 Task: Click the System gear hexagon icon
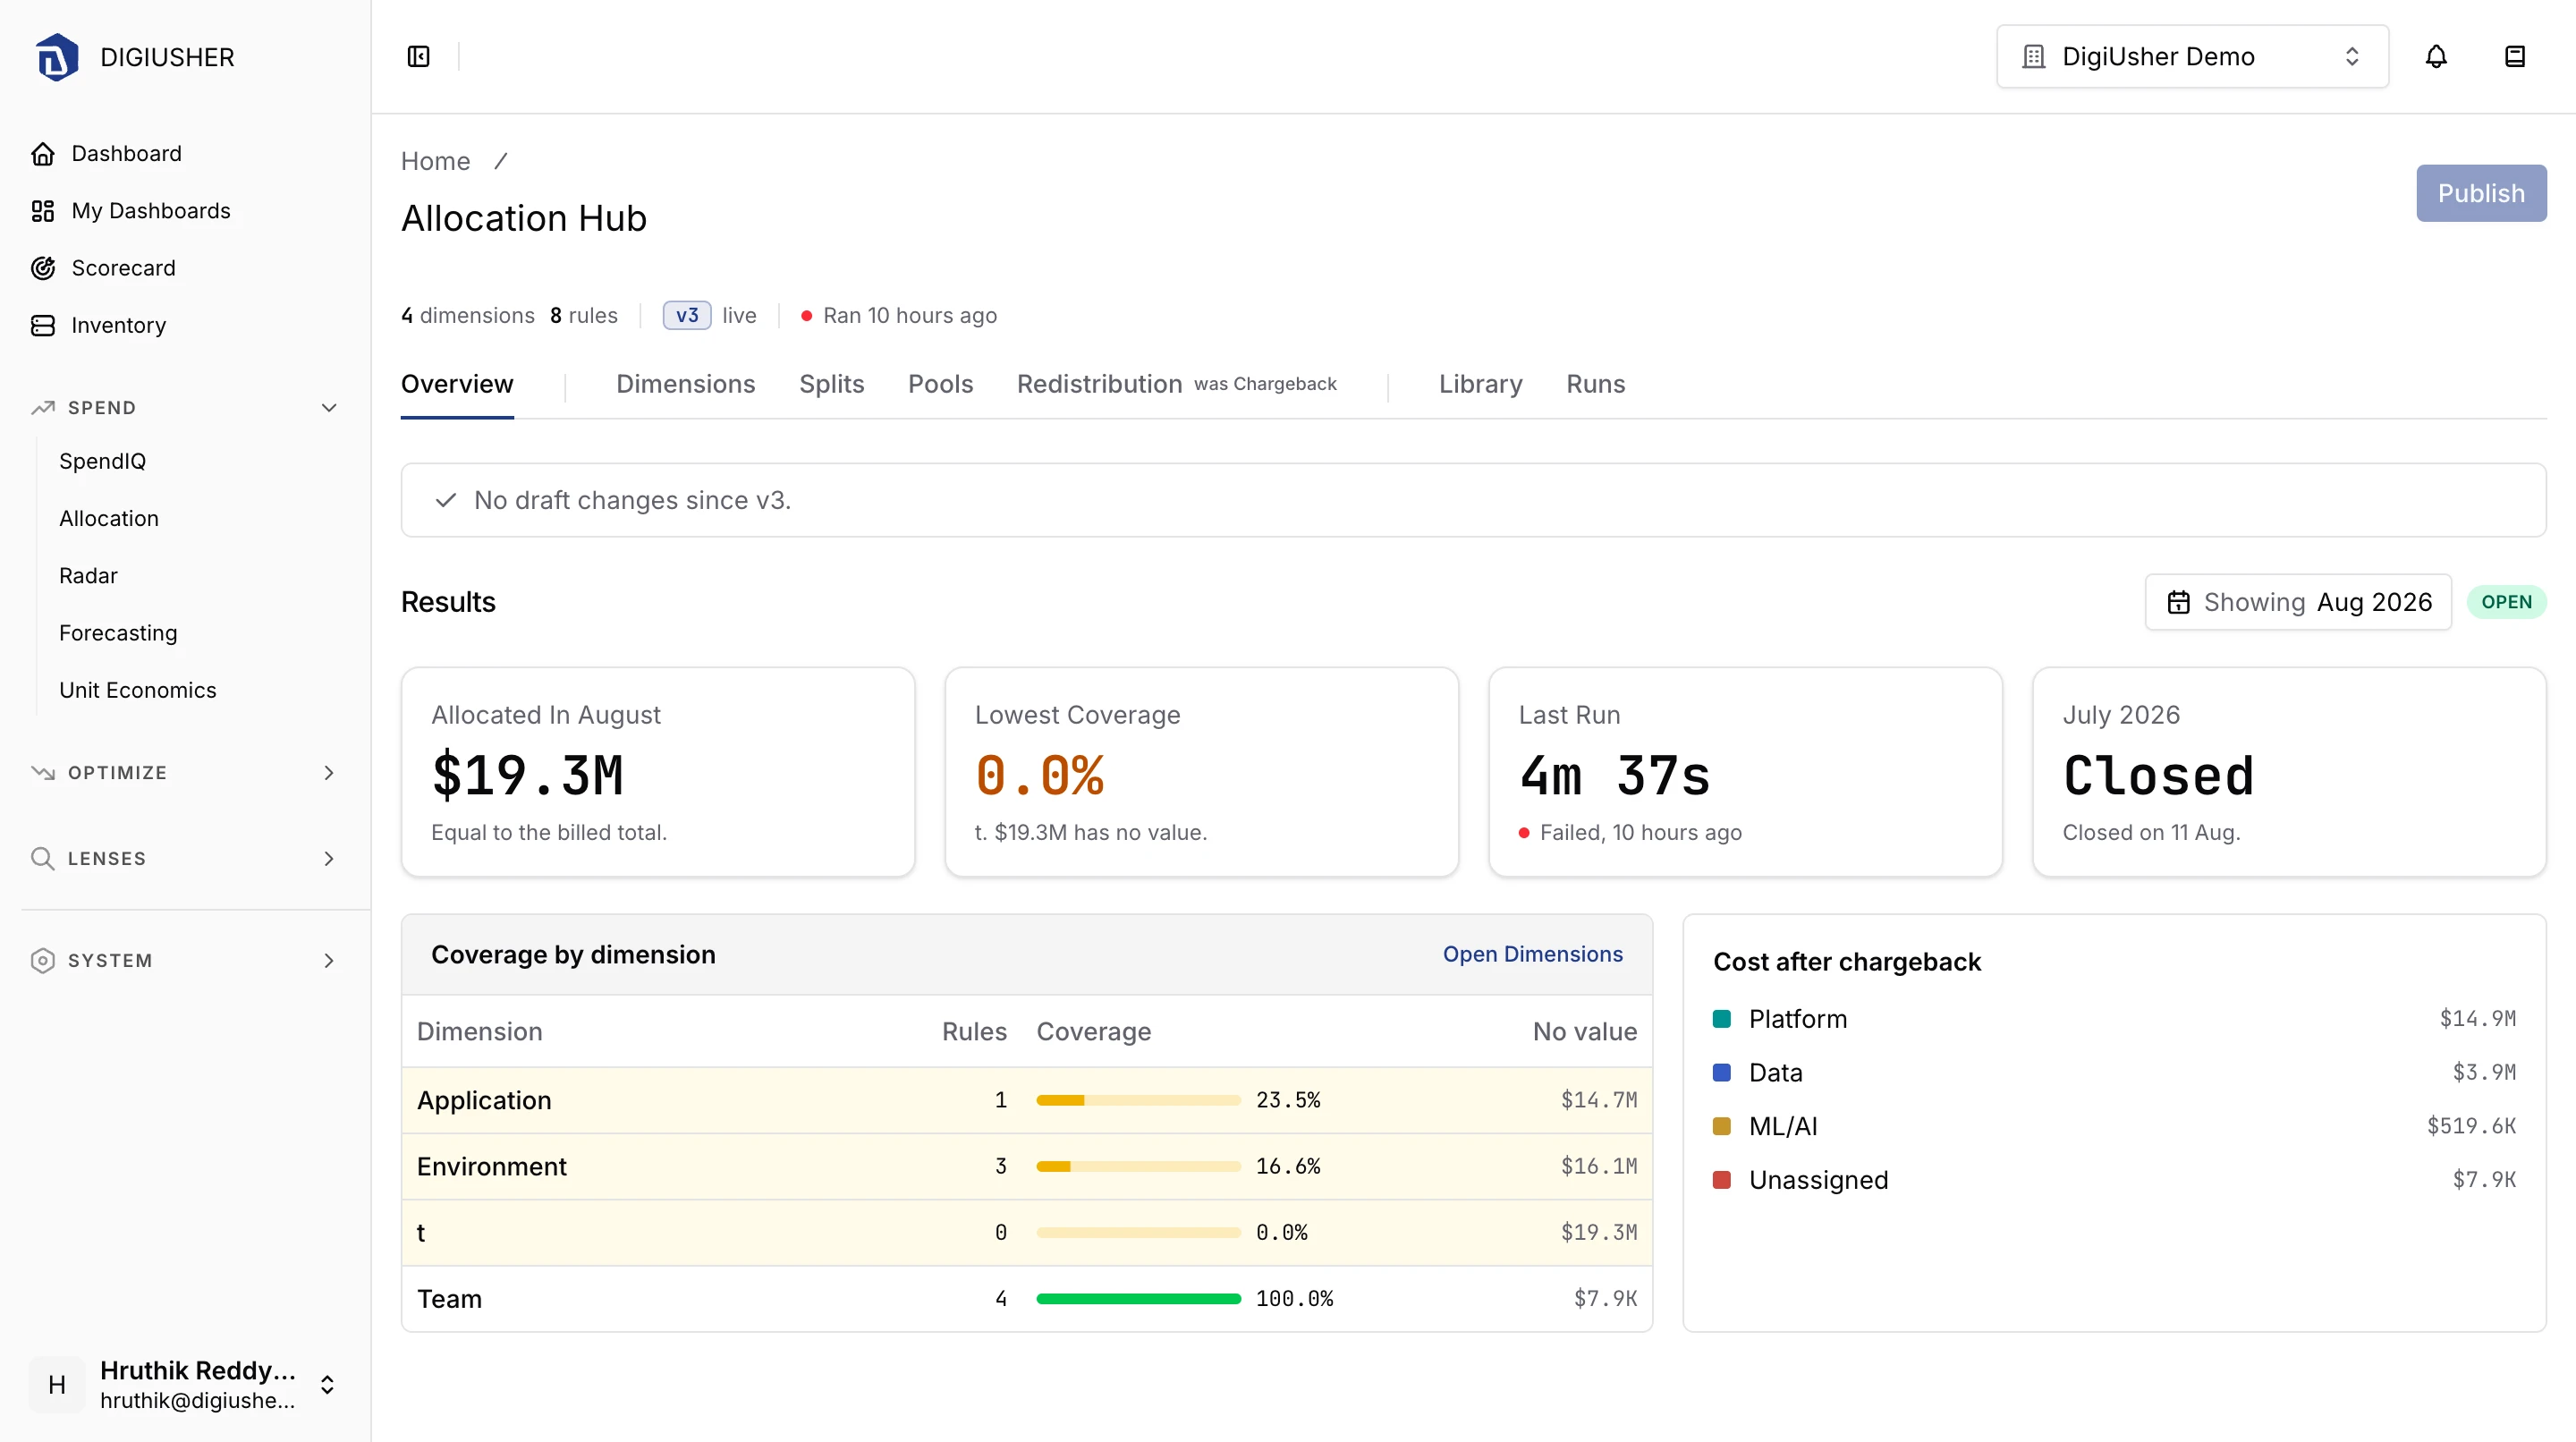click(x=43, y=961)
